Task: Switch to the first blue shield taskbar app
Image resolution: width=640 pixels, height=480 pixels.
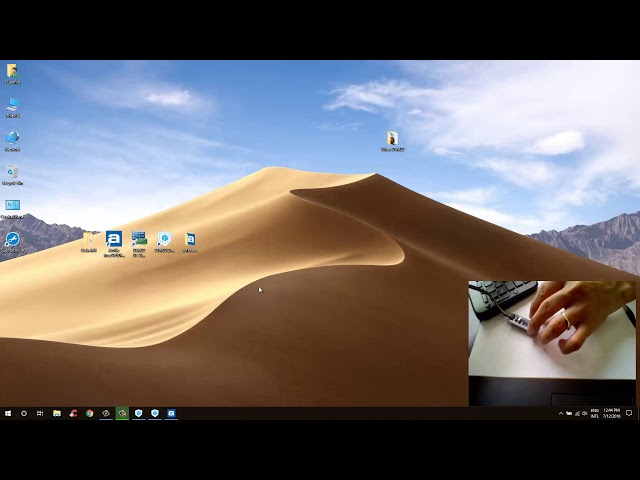Action: point(138,413)
